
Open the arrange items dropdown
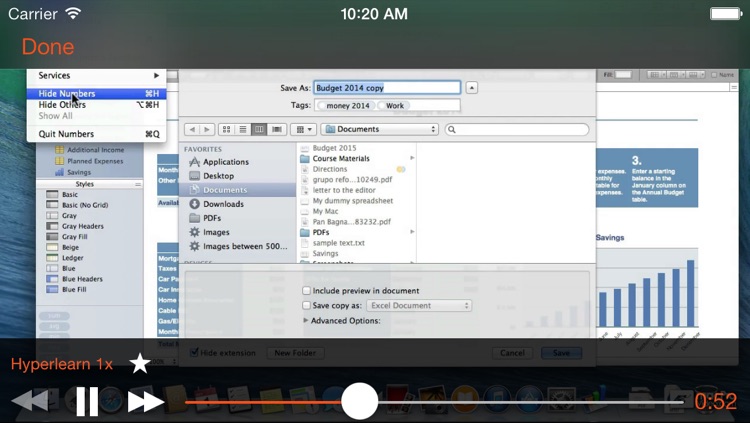pyautogui.click(x=303, y=129)
